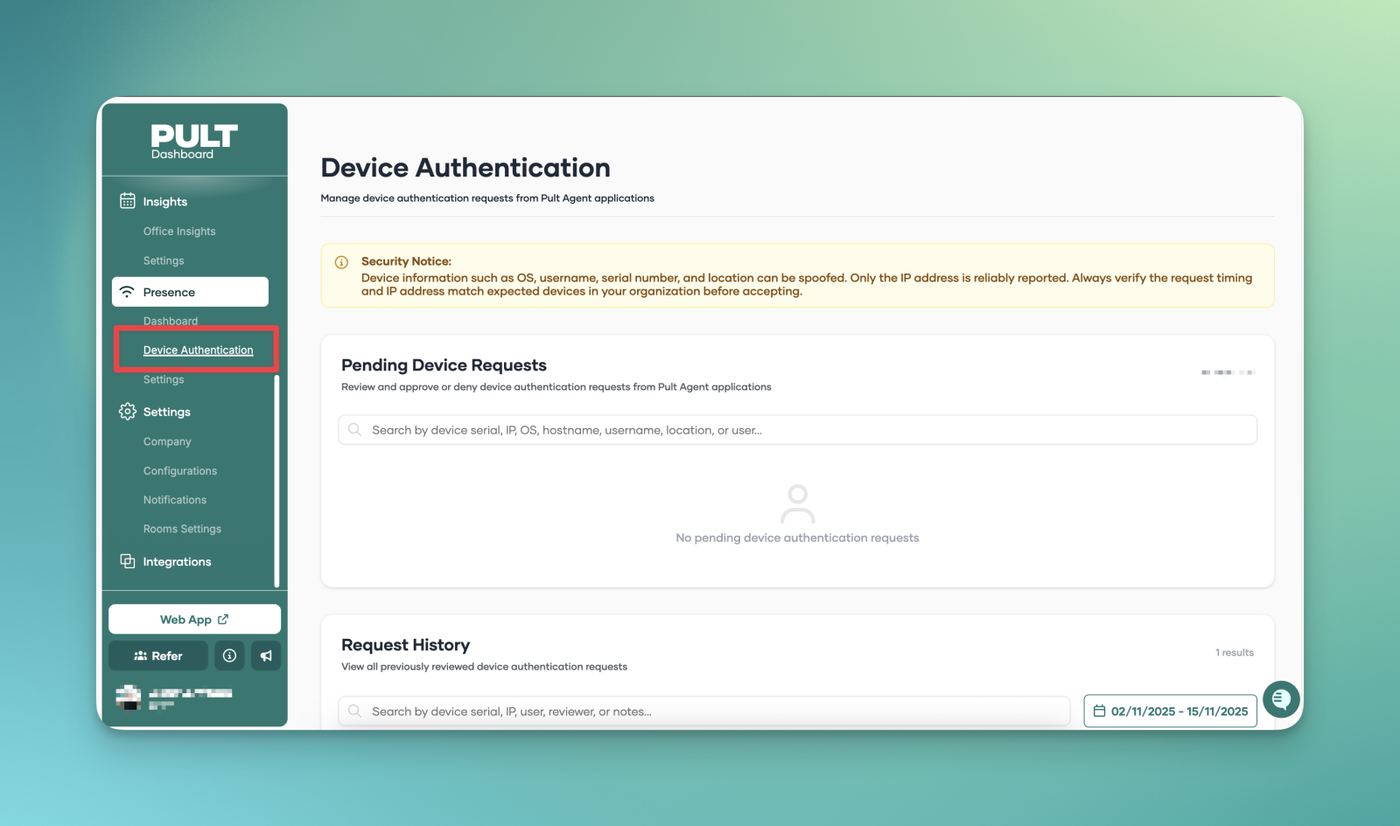Viewport: 1400px width, 826px height.
Task: Click the sidebar vertical scrollbar
Action: point(277,480)
